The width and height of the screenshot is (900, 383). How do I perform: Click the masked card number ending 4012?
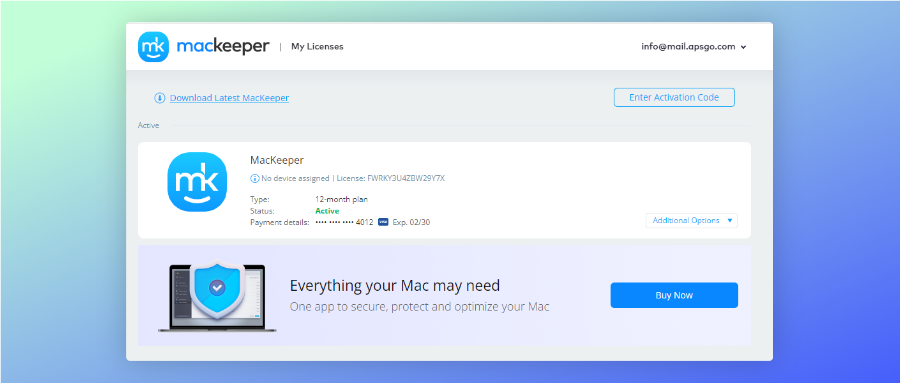point(344,222)
